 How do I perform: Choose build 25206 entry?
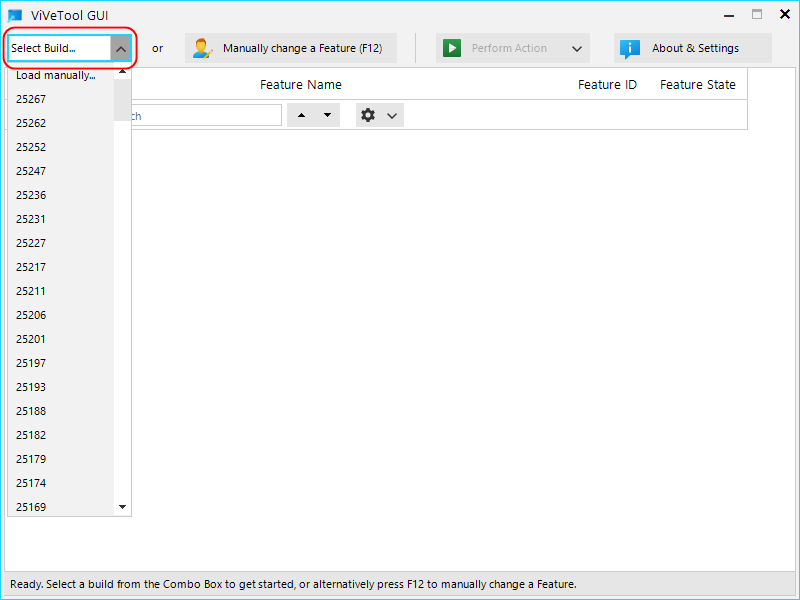pos(61,315)
